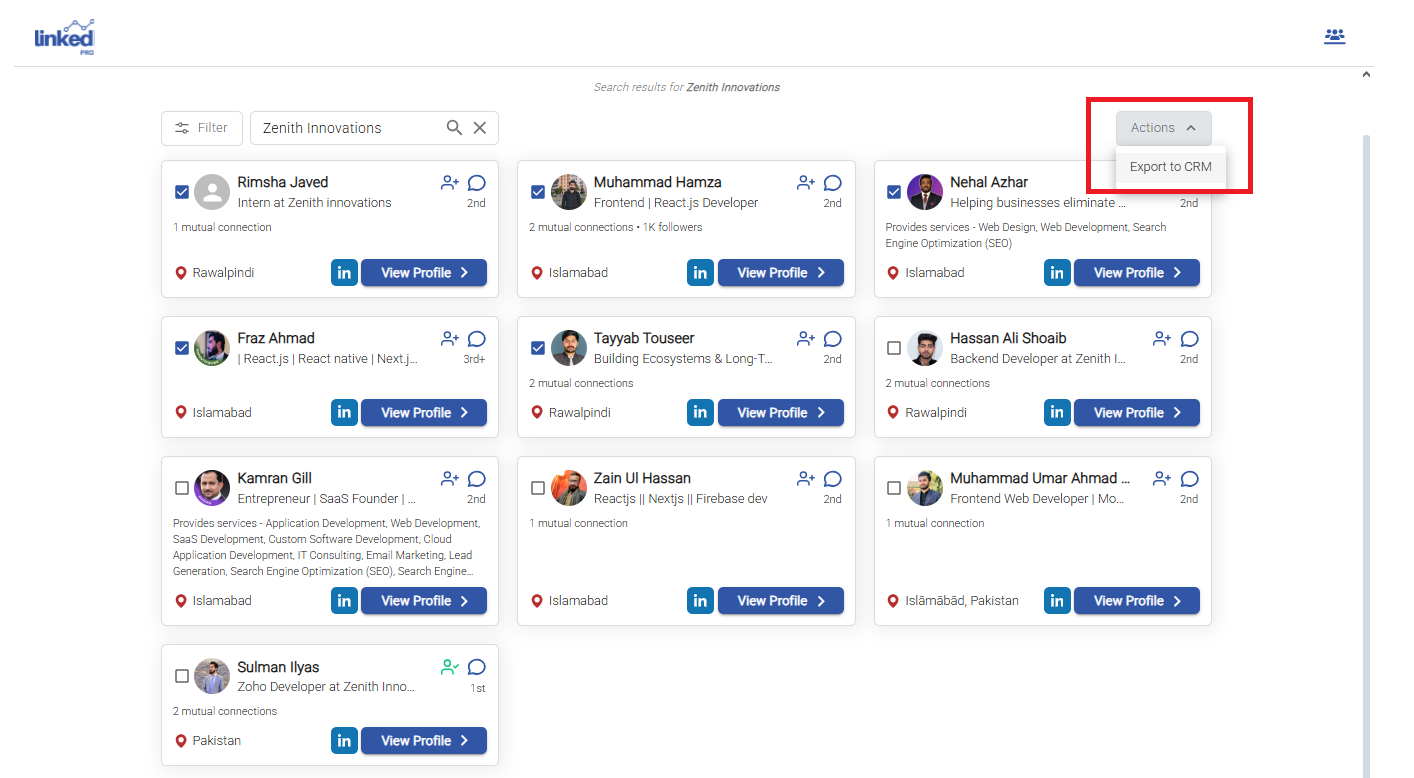Choose Export to CRM menu option

click(x=1170, y=167)
